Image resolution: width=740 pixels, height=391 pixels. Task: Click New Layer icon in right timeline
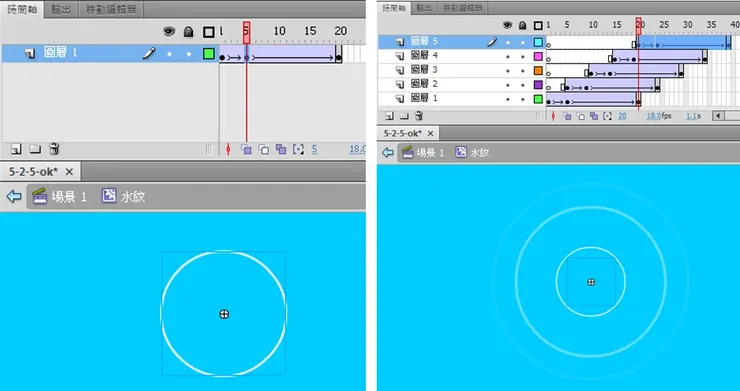[390, 116]
